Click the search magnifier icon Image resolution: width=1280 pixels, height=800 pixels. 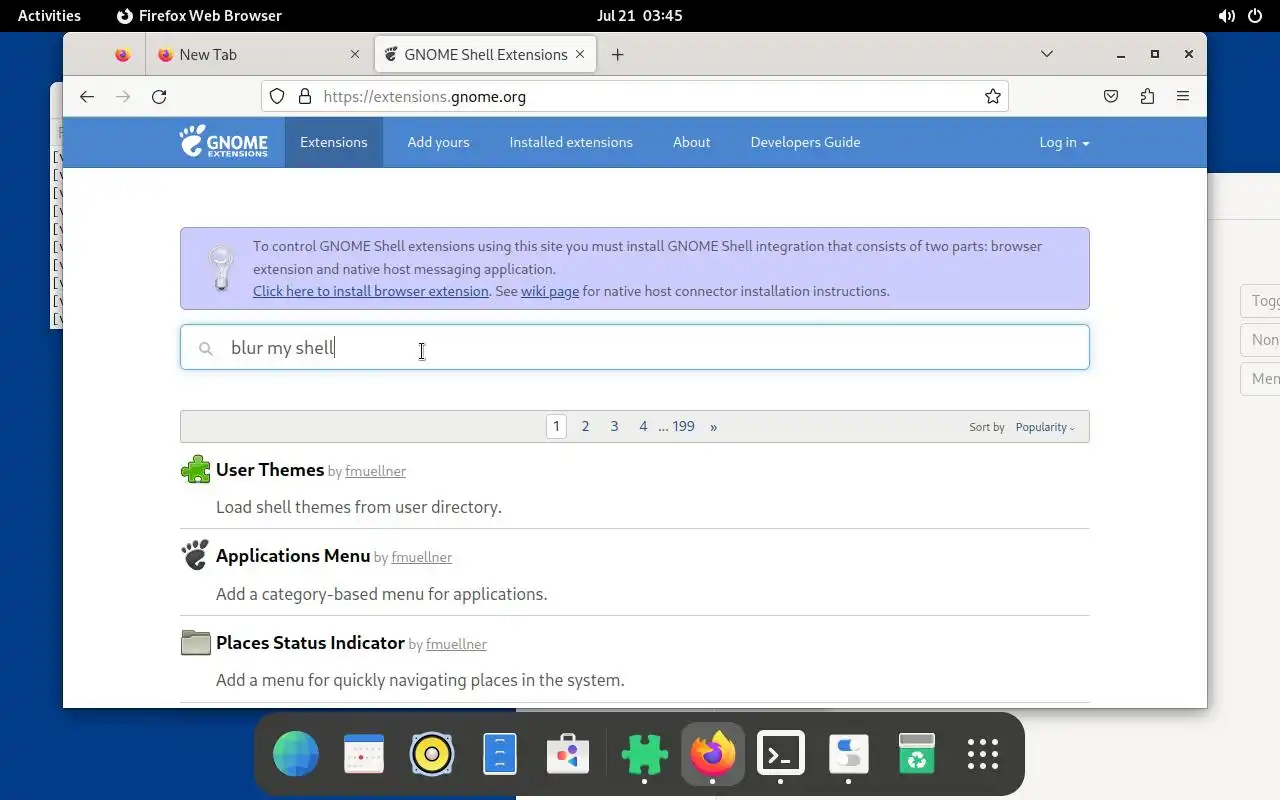206,348
